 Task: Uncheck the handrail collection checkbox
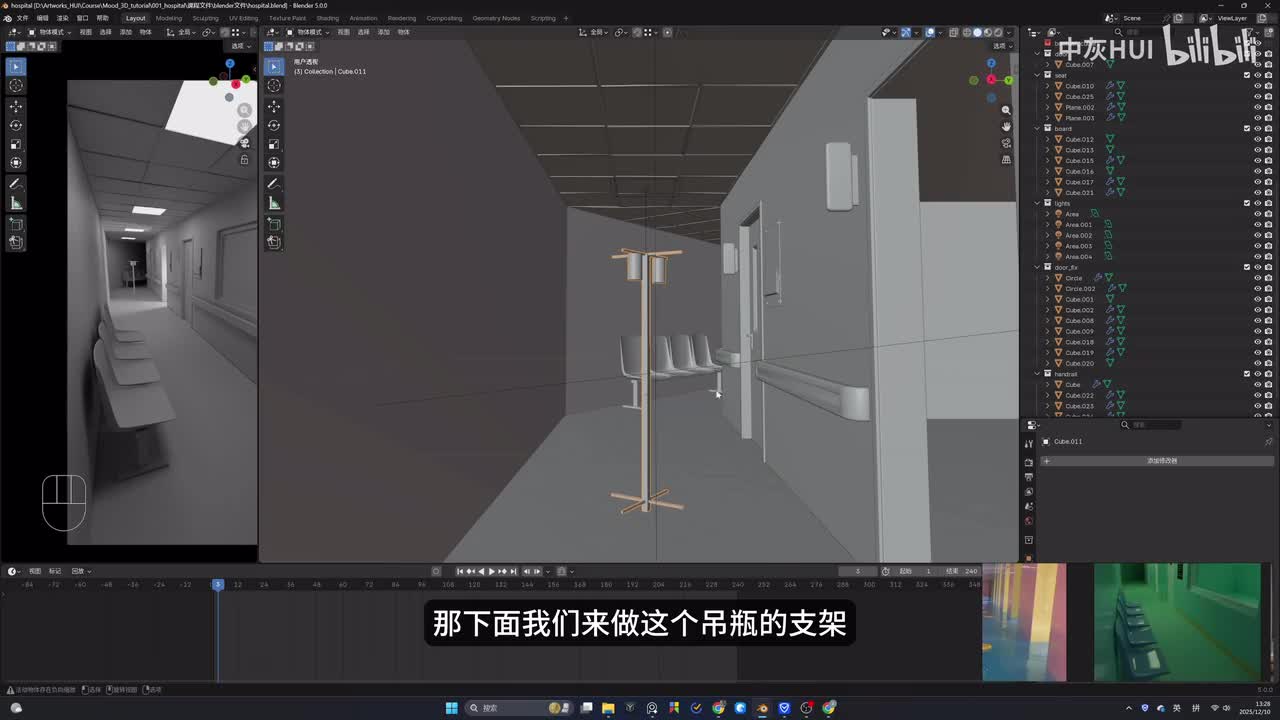click(1247, 374)
